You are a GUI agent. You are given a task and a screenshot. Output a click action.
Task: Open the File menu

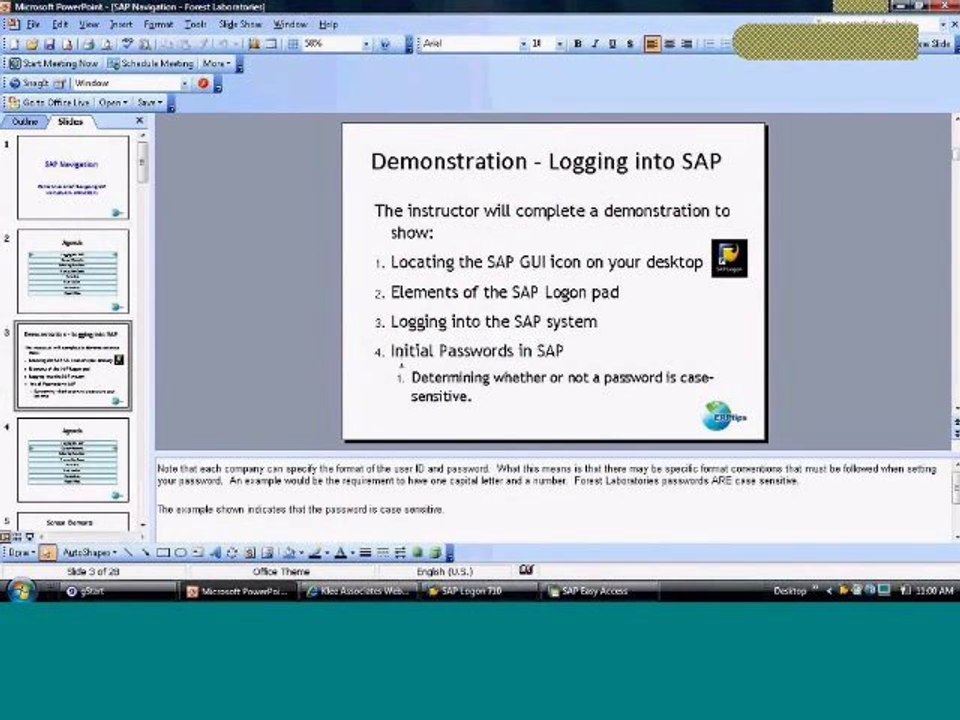click(32, 24)
